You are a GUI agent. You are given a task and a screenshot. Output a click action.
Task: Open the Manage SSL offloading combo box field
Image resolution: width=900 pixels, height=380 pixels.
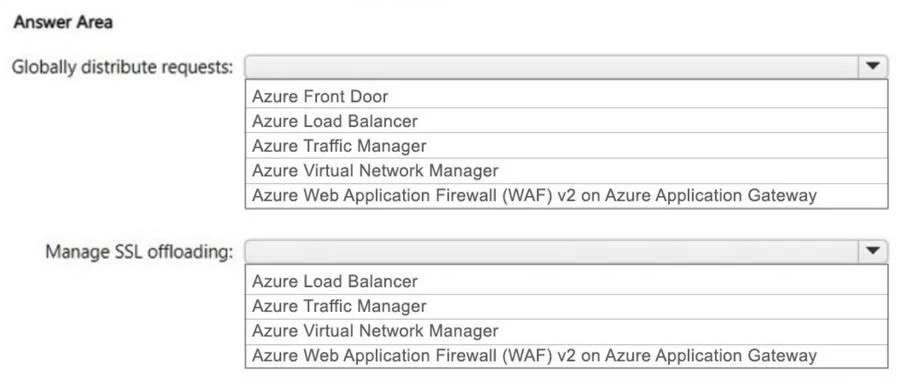566,251
